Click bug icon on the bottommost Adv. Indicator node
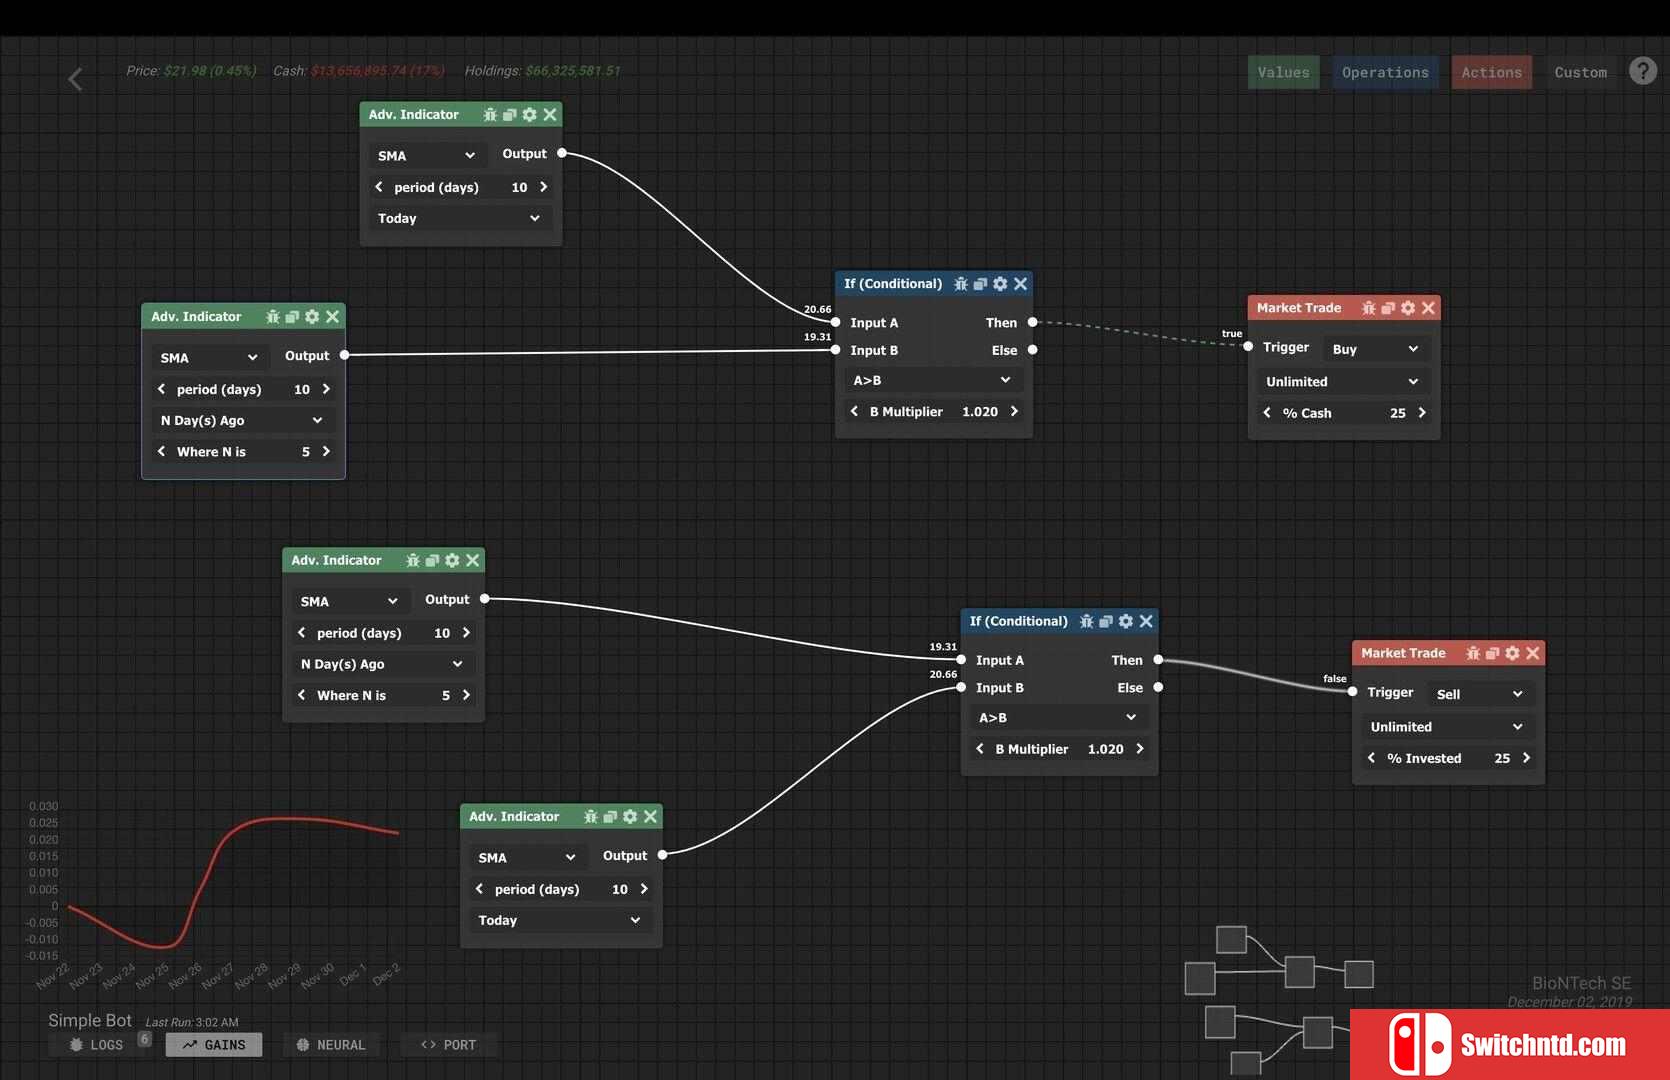 point(591,817)
